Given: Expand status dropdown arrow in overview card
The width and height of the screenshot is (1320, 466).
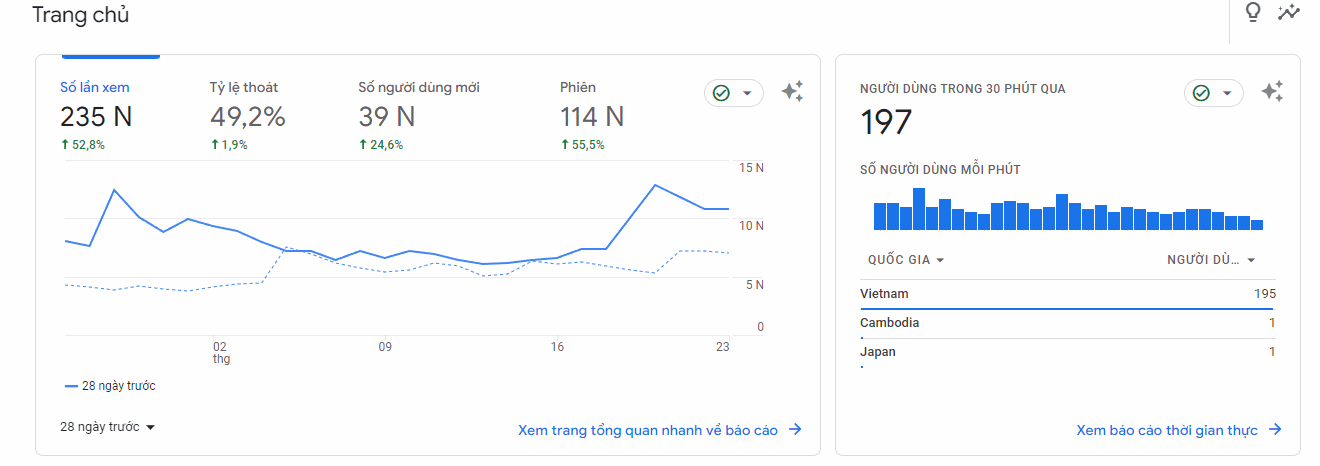Looking at the screenshot, I should click(747, 93).
